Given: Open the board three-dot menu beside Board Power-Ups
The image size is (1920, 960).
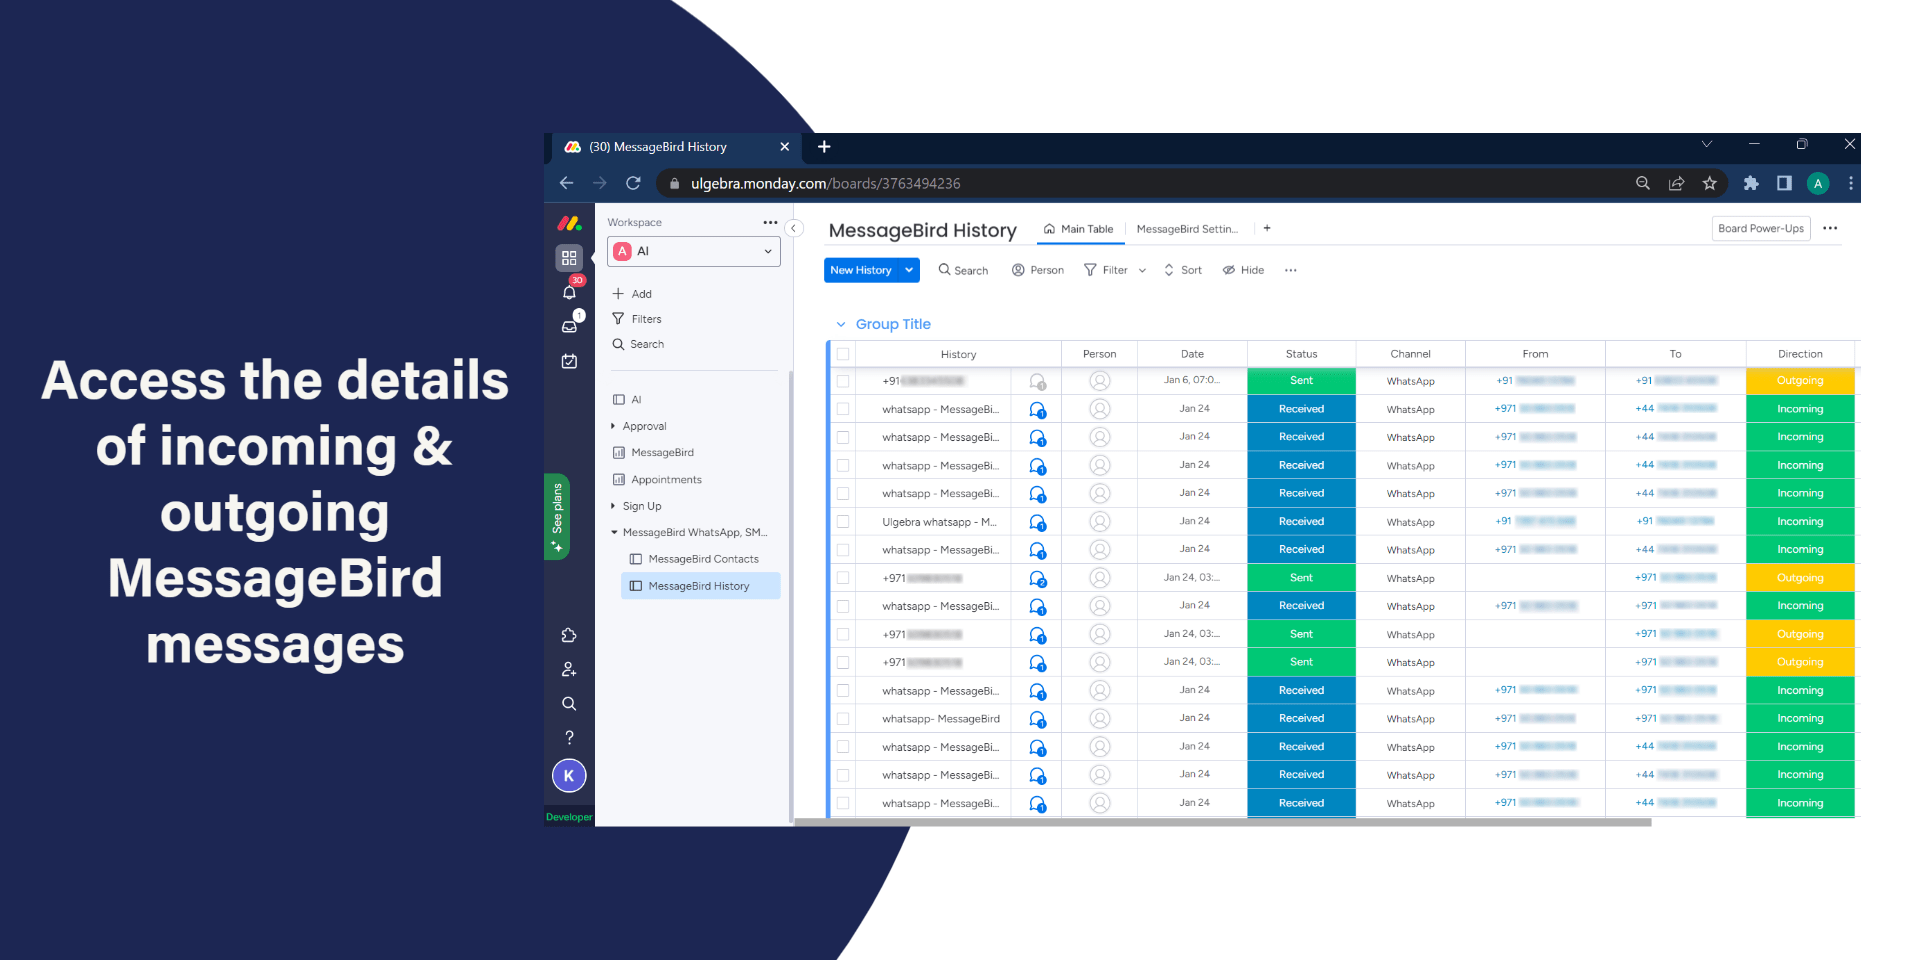Looking at the screenshot, I should pyautogui.click(x=1830, y=228).
